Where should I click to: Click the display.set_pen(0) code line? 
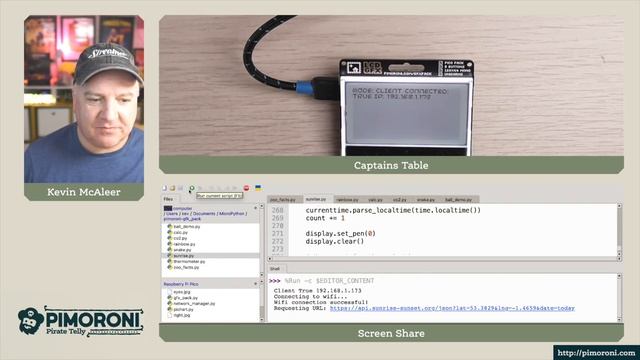[x=340, y=233]
